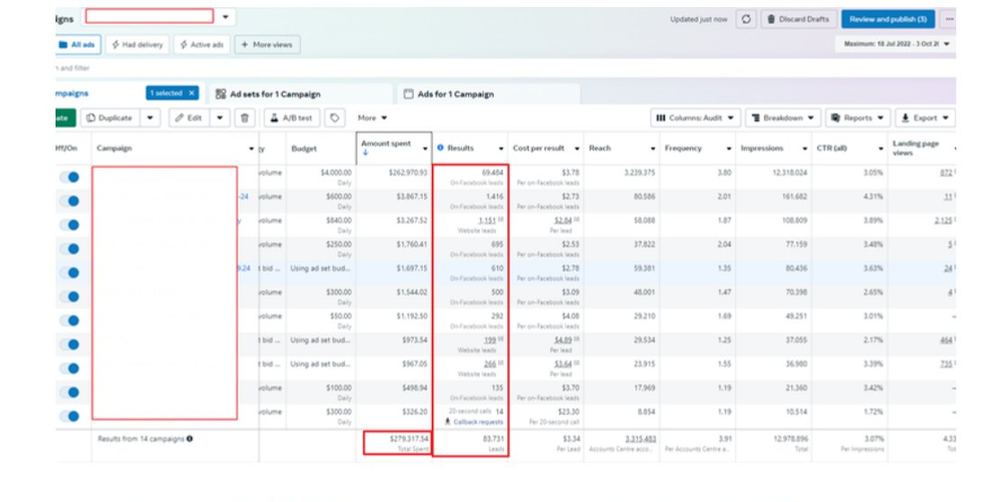This screenshot has width=1000, height=502.
Task: Toggle the campaign with $1,697.15 spent
Action: (70, 272)
